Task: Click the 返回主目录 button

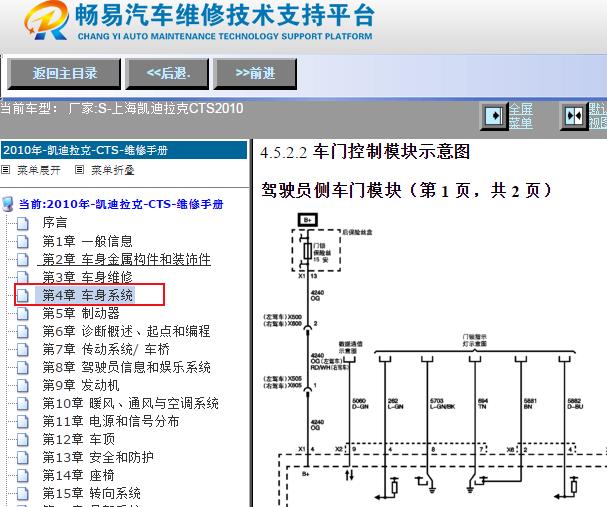Action: pos(64,74)
